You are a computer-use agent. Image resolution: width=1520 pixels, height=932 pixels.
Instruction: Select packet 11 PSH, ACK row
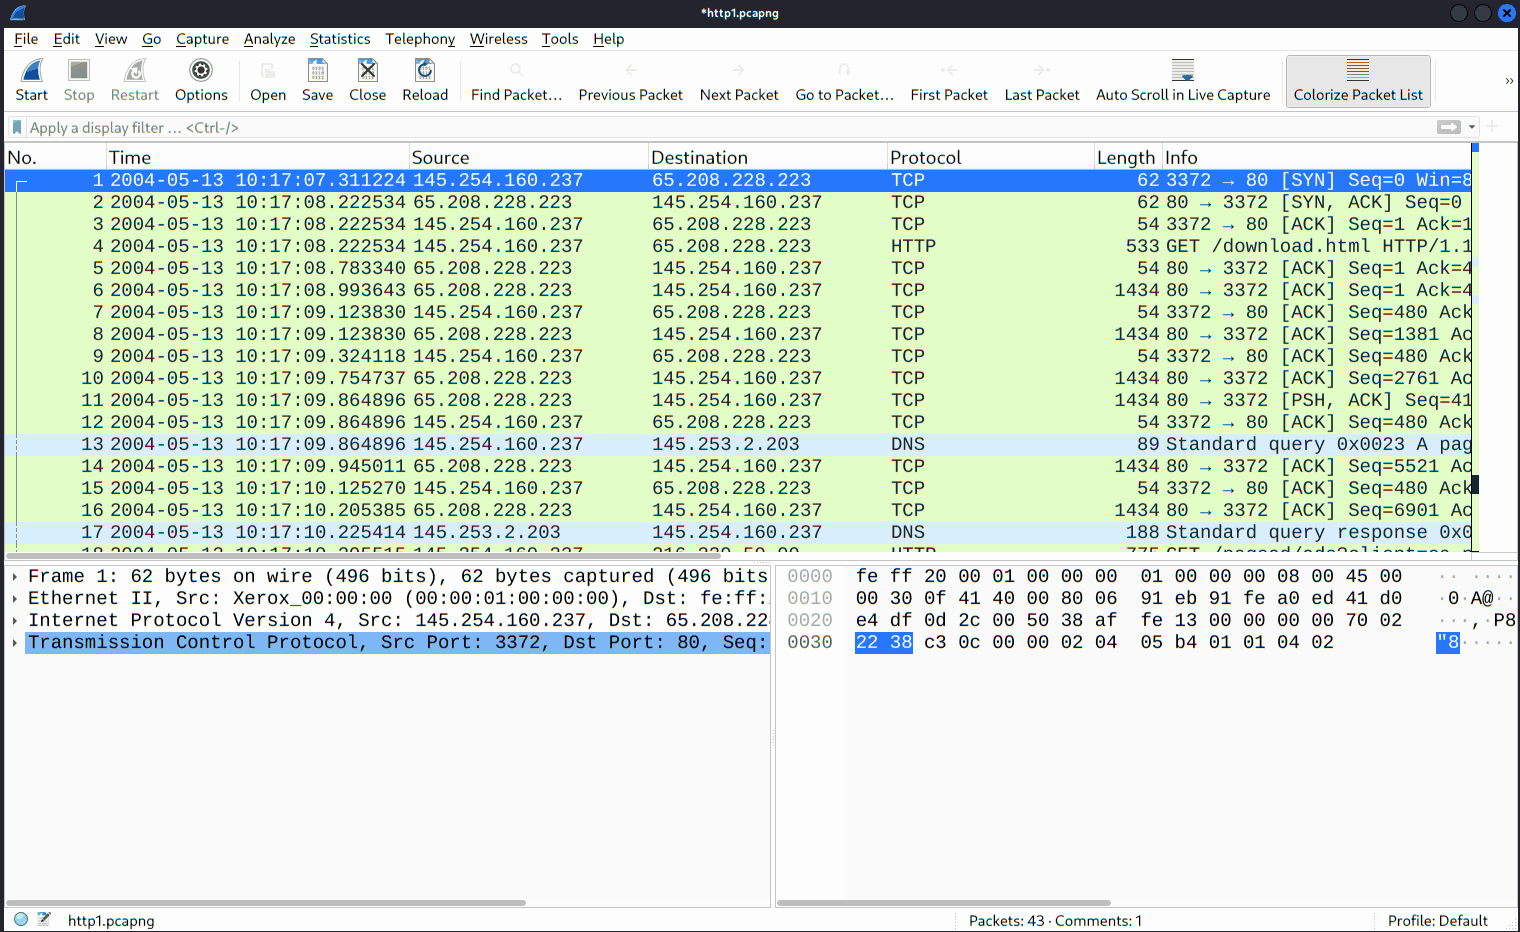point(738,400)
